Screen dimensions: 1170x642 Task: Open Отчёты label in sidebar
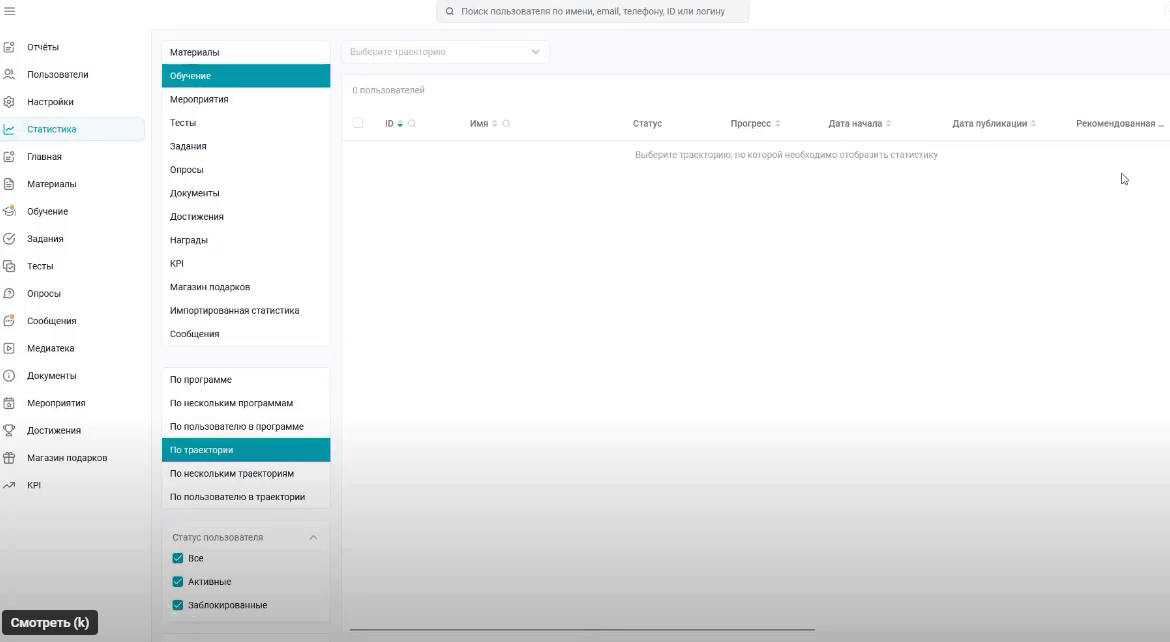(43, 47)
